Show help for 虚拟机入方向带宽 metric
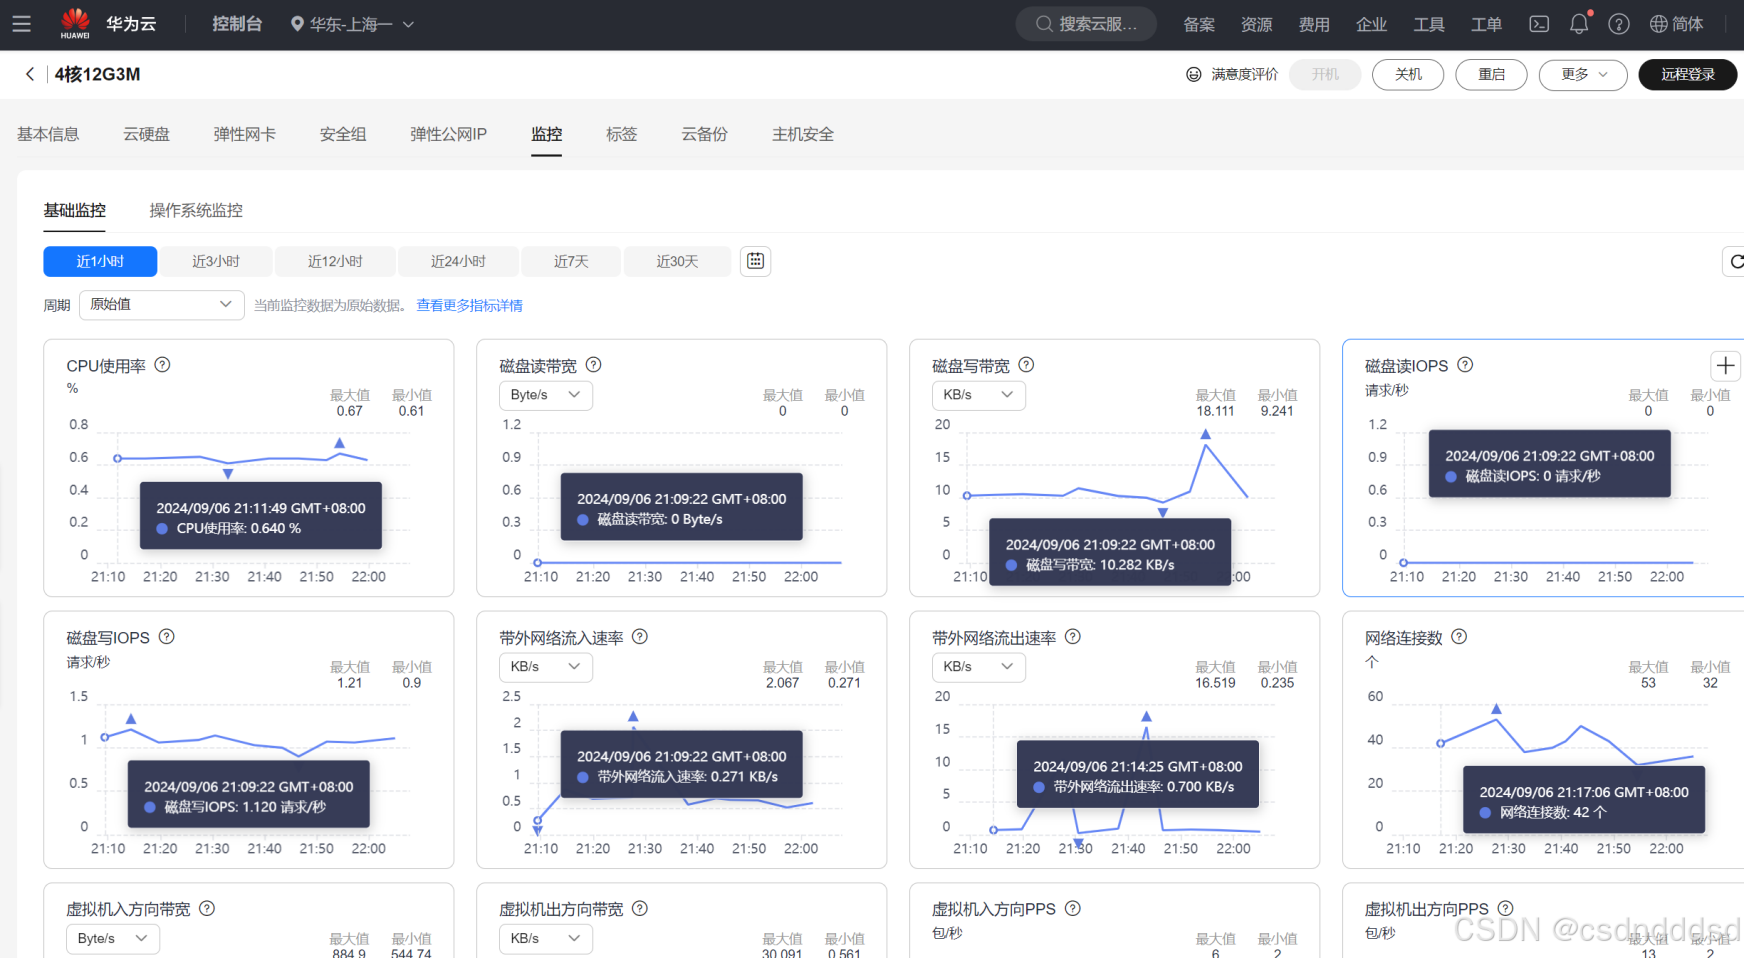The image size is (1744, 958). tap(207, 909)
